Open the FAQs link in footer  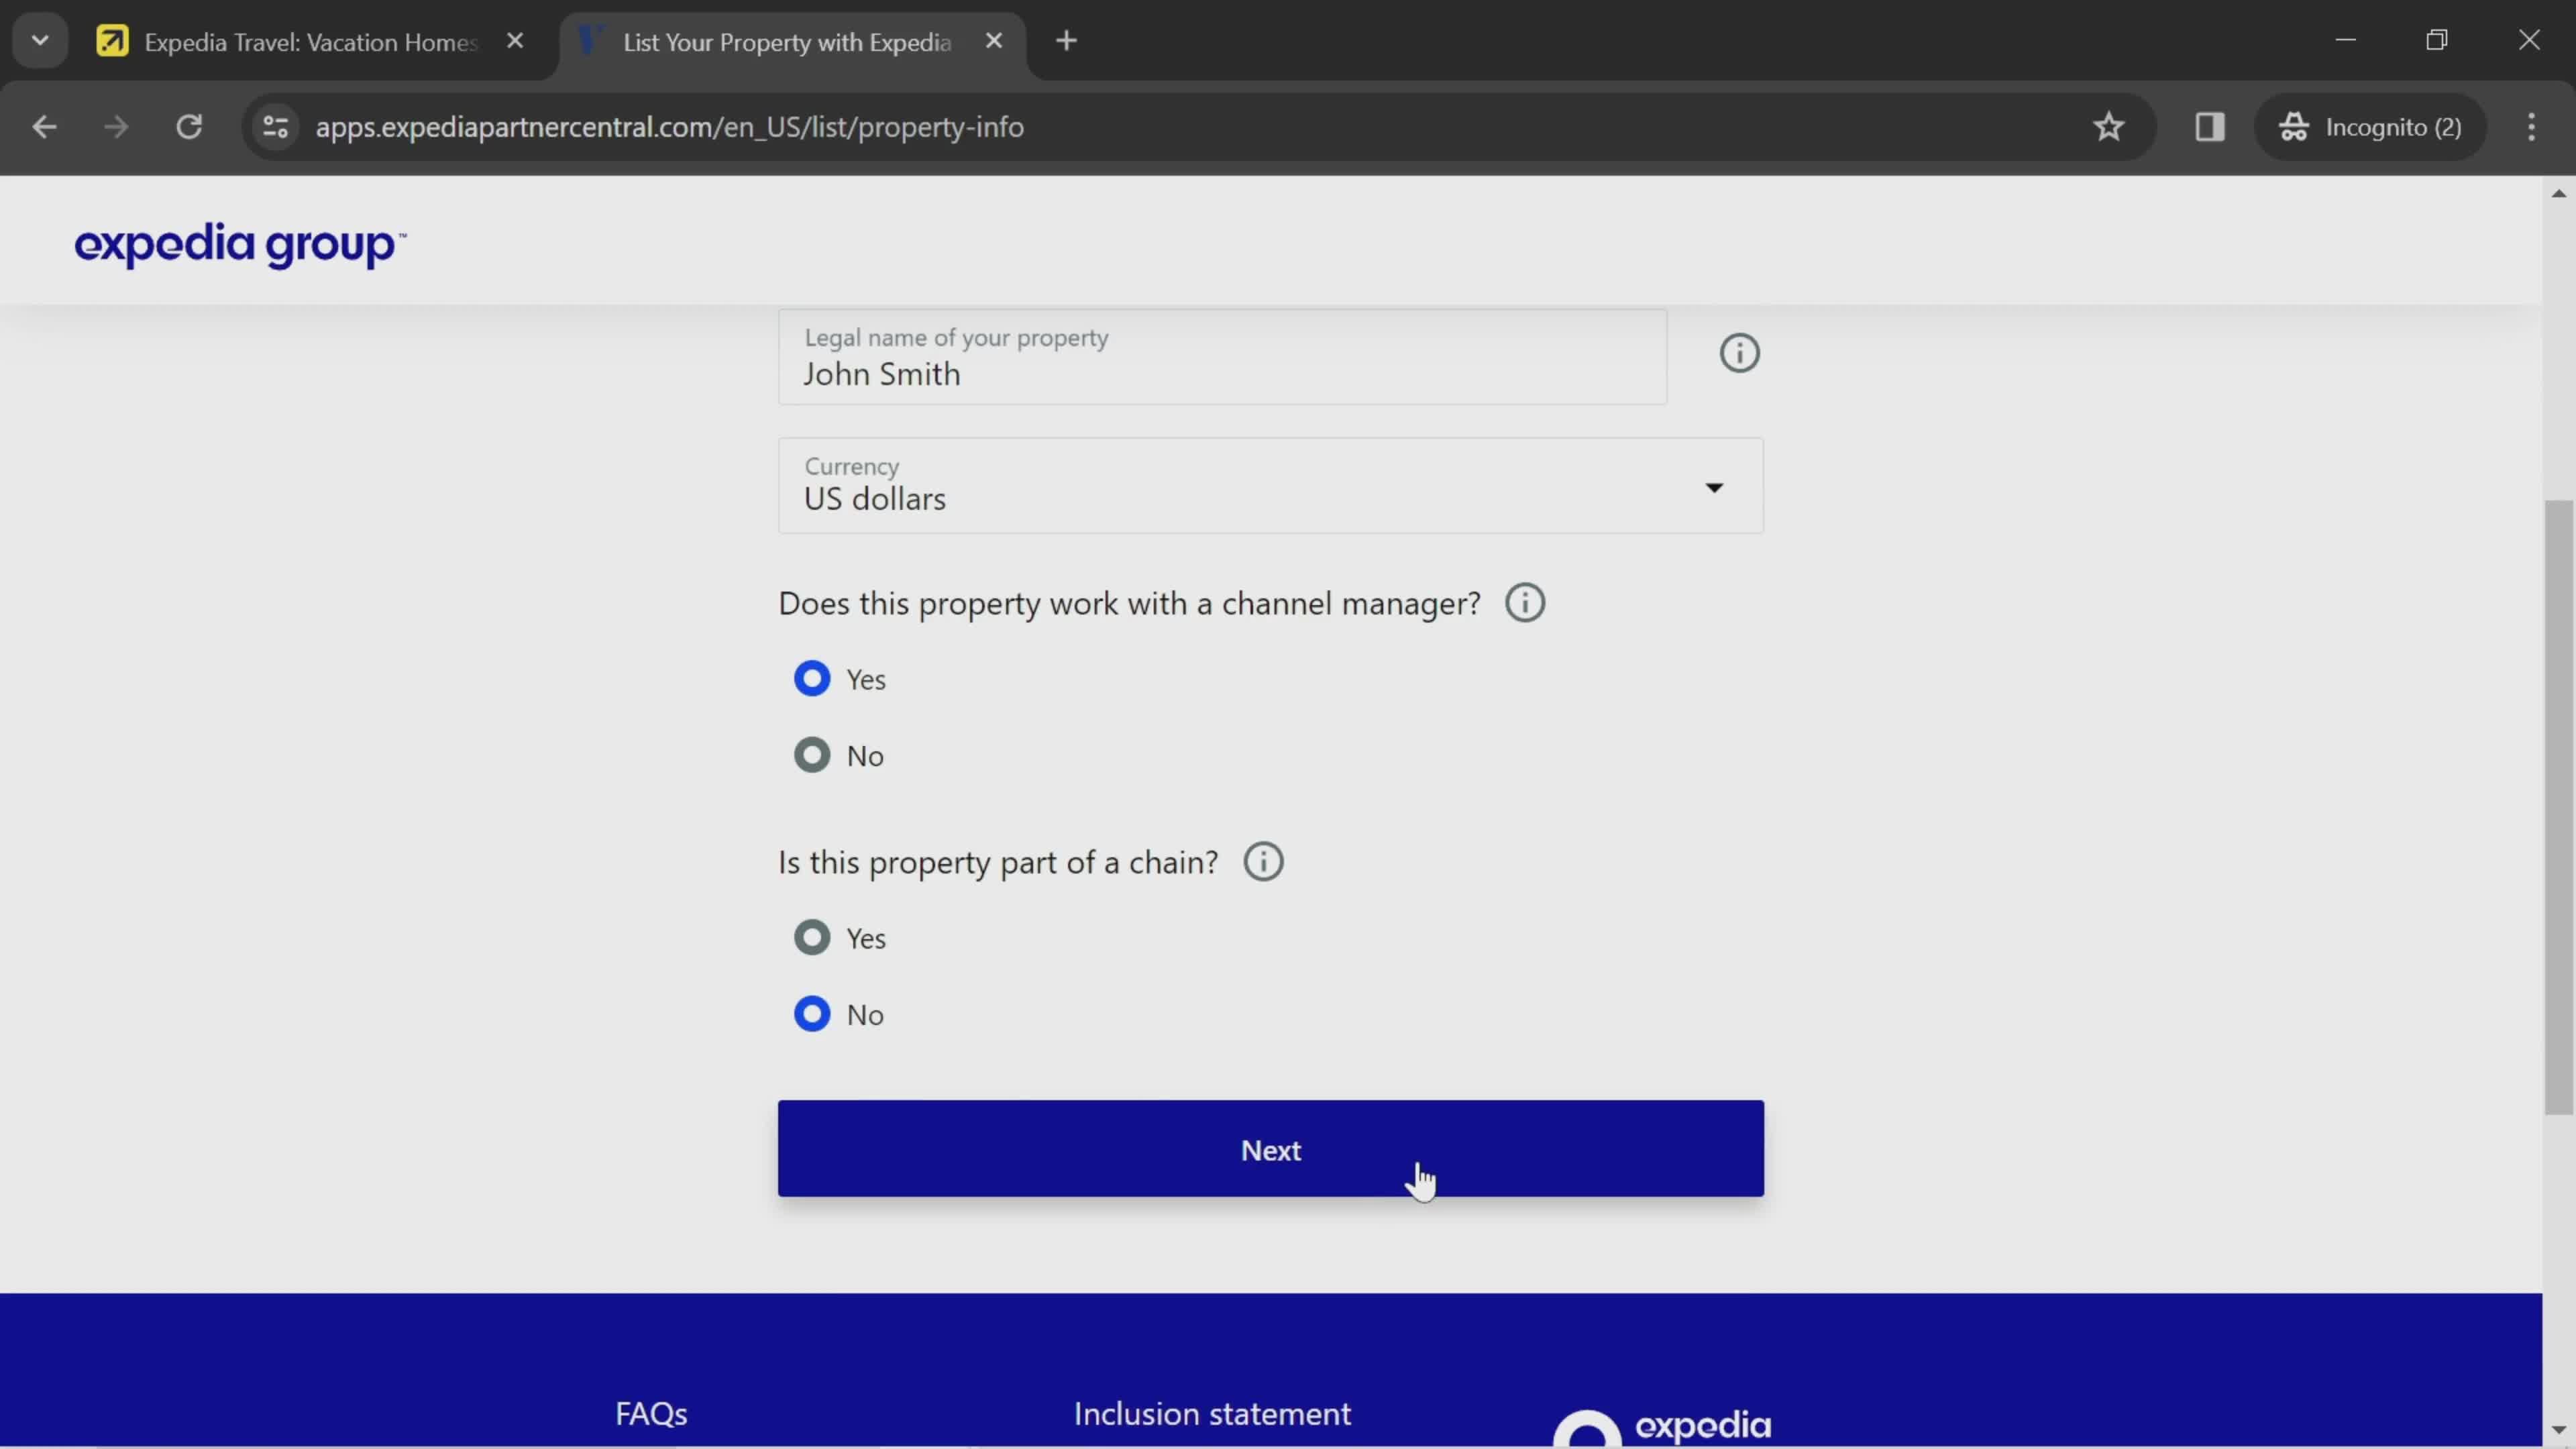click(x=651, y=1413)
